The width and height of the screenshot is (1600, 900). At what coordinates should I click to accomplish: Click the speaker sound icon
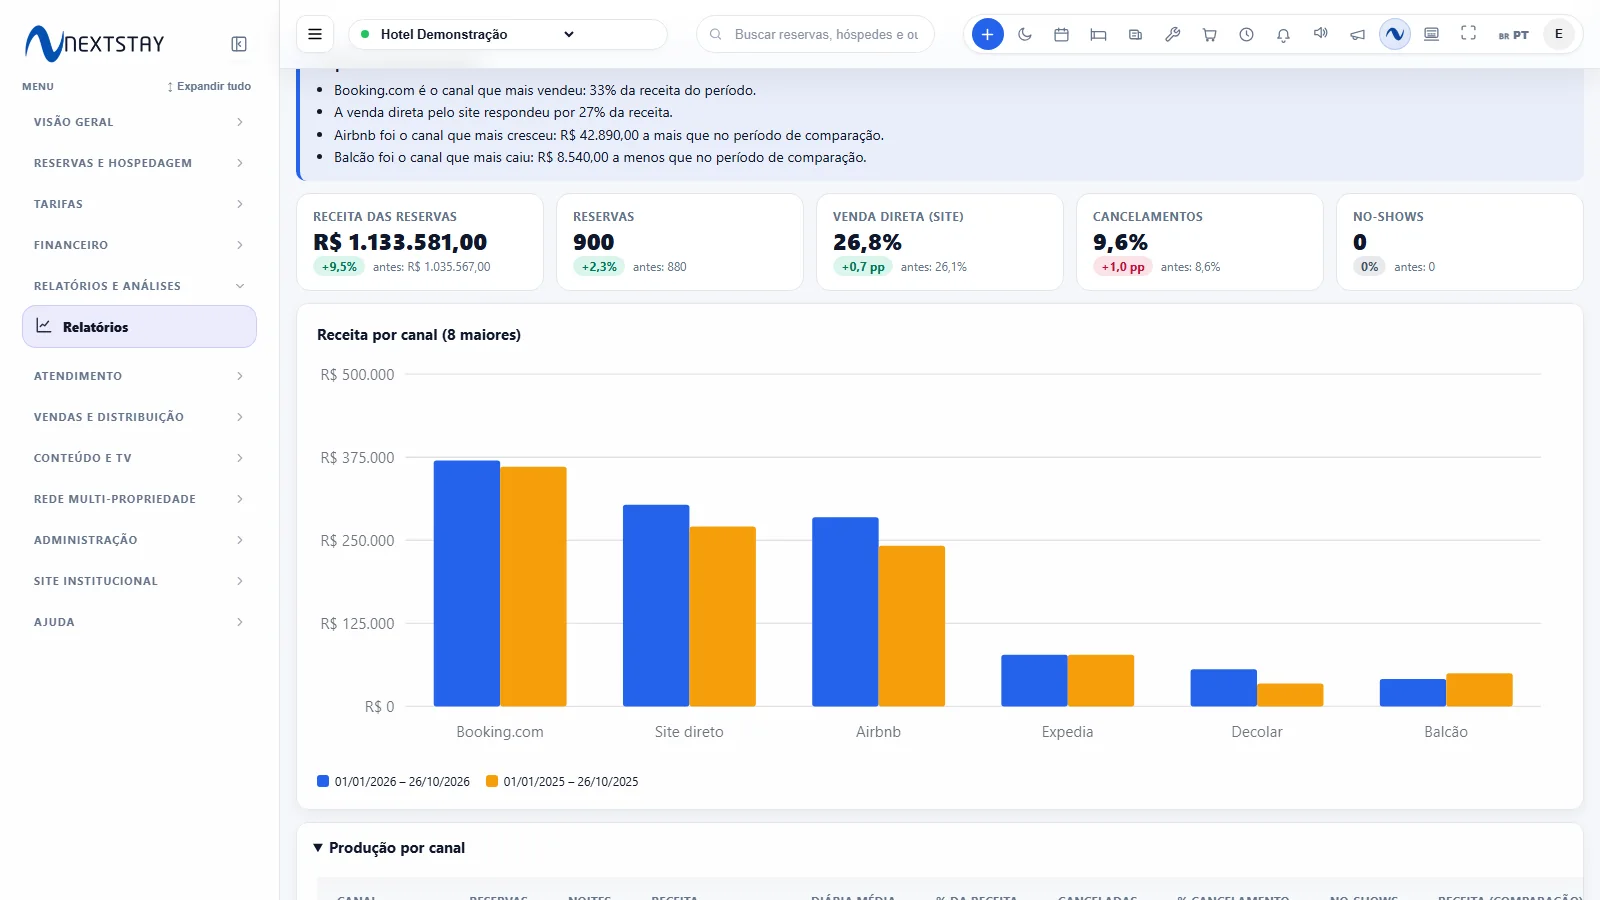coord(1320,34)
